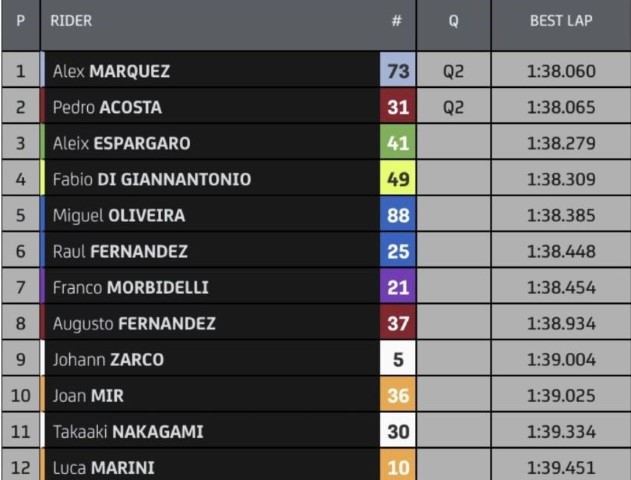631x480 pixels.
Task: Click the green number 41 badge
Action: (x=398, y=143)
